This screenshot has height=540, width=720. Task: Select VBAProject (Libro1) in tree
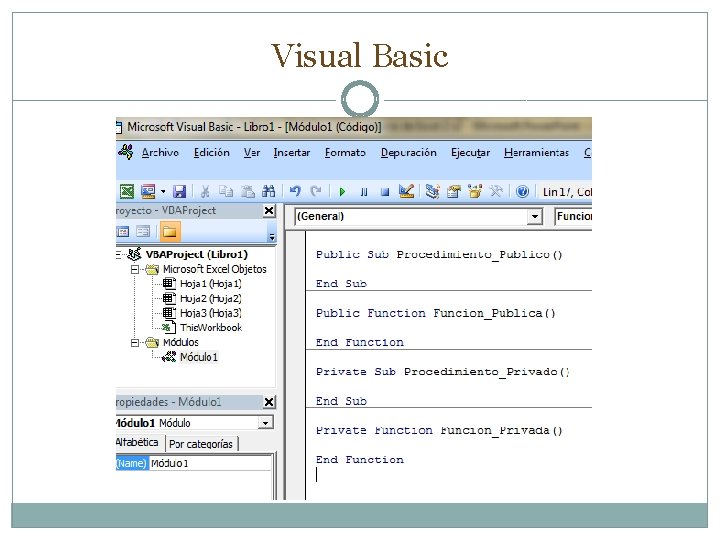point(197,254)
